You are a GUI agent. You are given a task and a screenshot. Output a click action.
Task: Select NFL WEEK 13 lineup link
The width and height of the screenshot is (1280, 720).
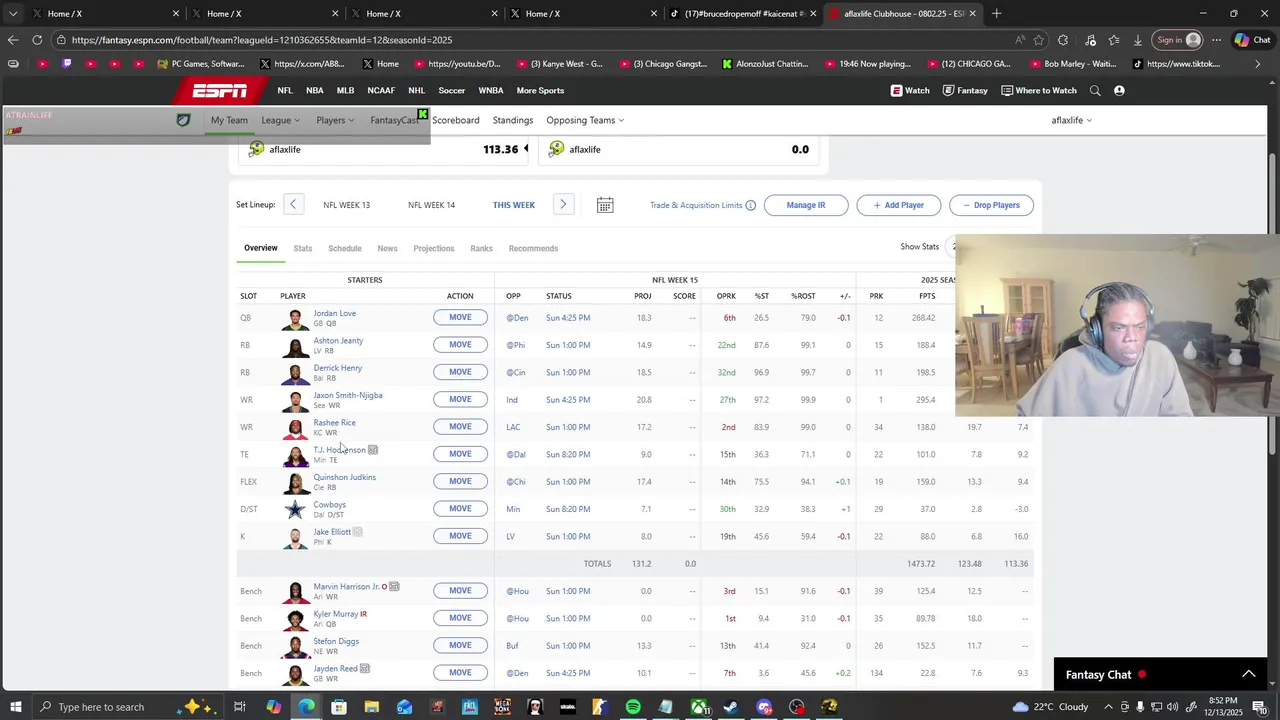346,205
